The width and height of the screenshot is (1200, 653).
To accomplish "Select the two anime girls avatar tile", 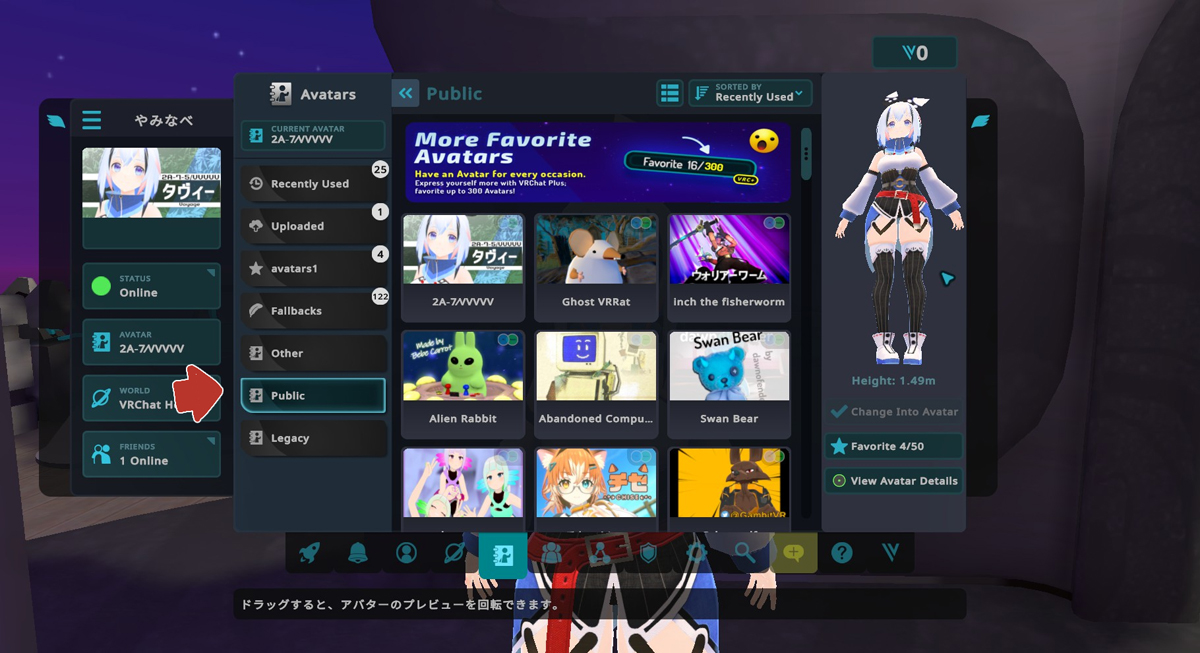I will 463,489.
